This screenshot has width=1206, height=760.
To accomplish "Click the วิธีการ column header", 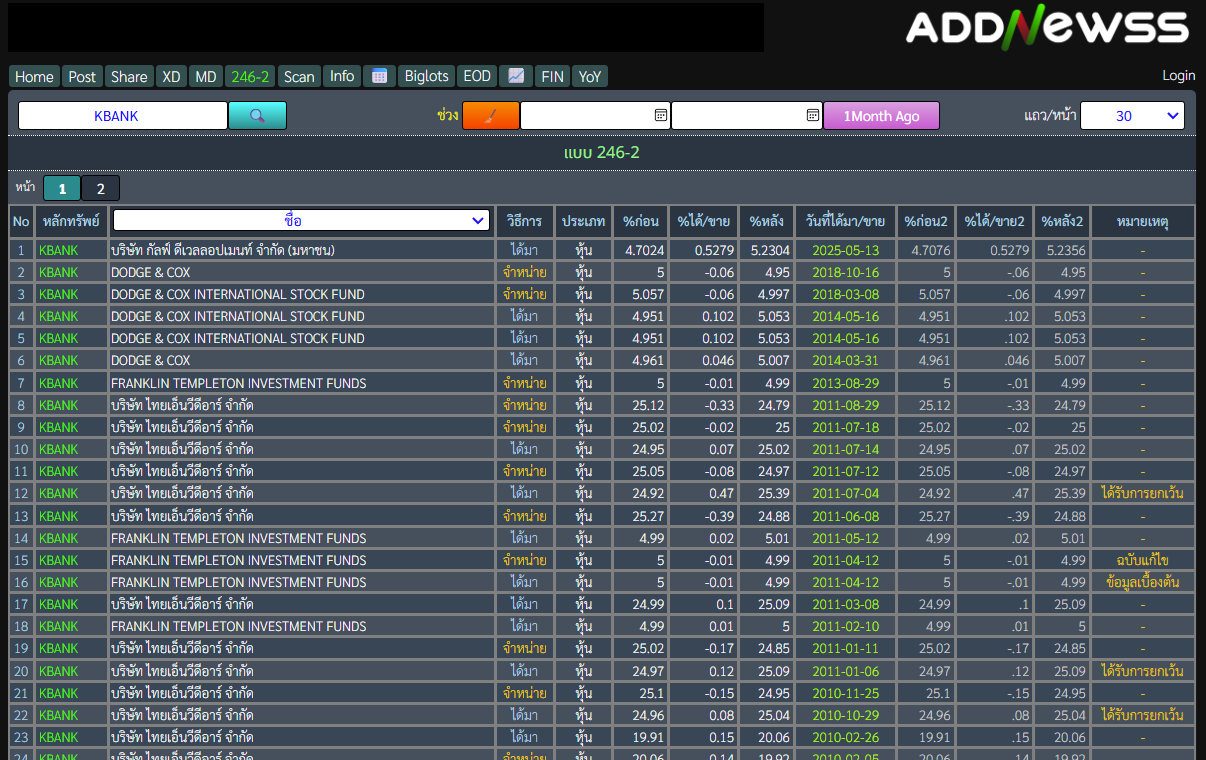I will (x=525, y=220).
